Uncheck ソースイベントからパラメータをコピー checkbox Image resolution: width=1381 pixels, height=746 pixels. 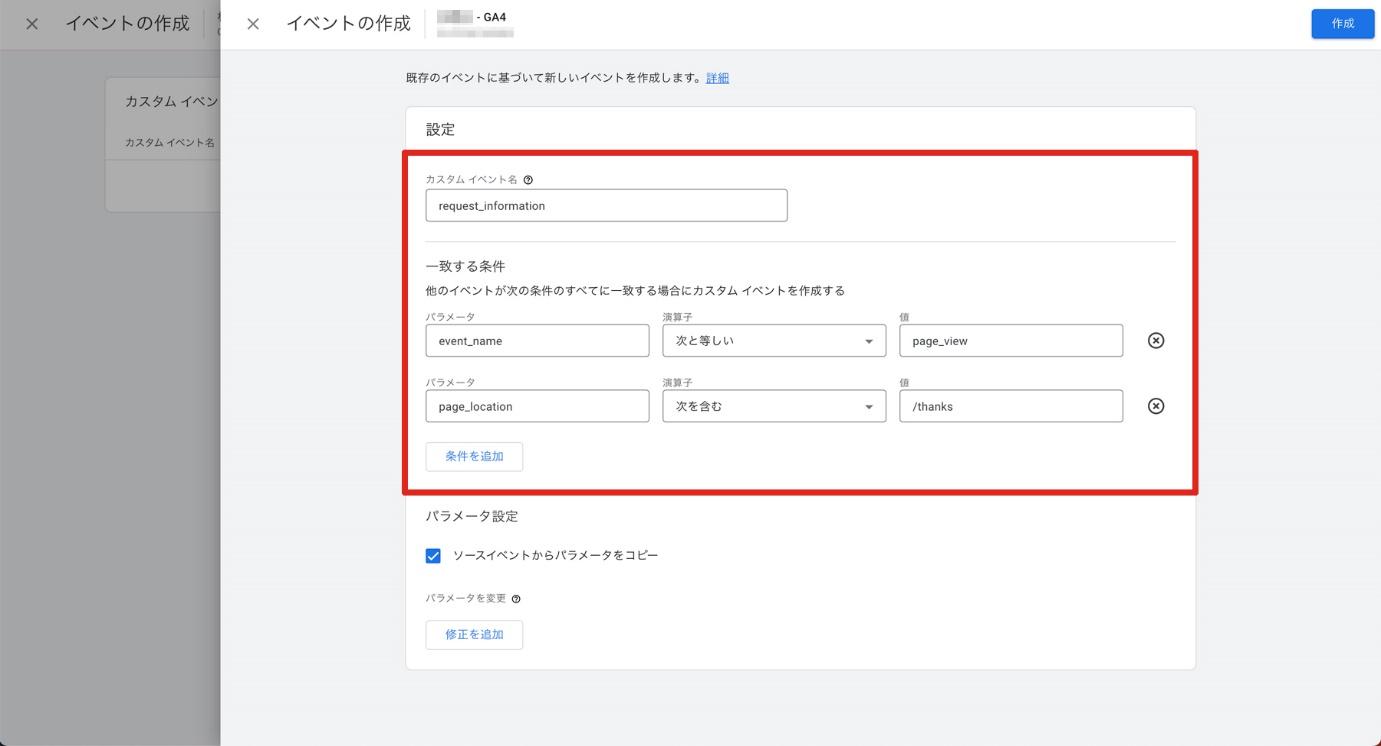[433, 556]
